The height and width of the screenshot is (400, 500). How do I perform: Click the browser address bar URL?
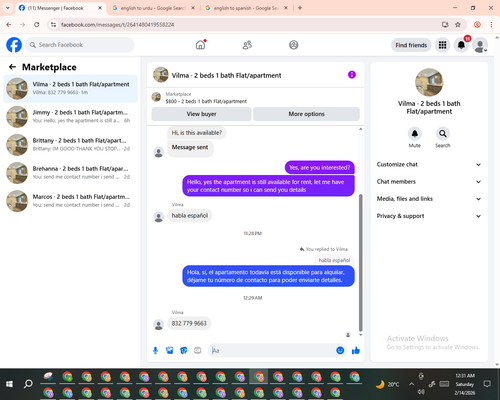coord(117,25)
